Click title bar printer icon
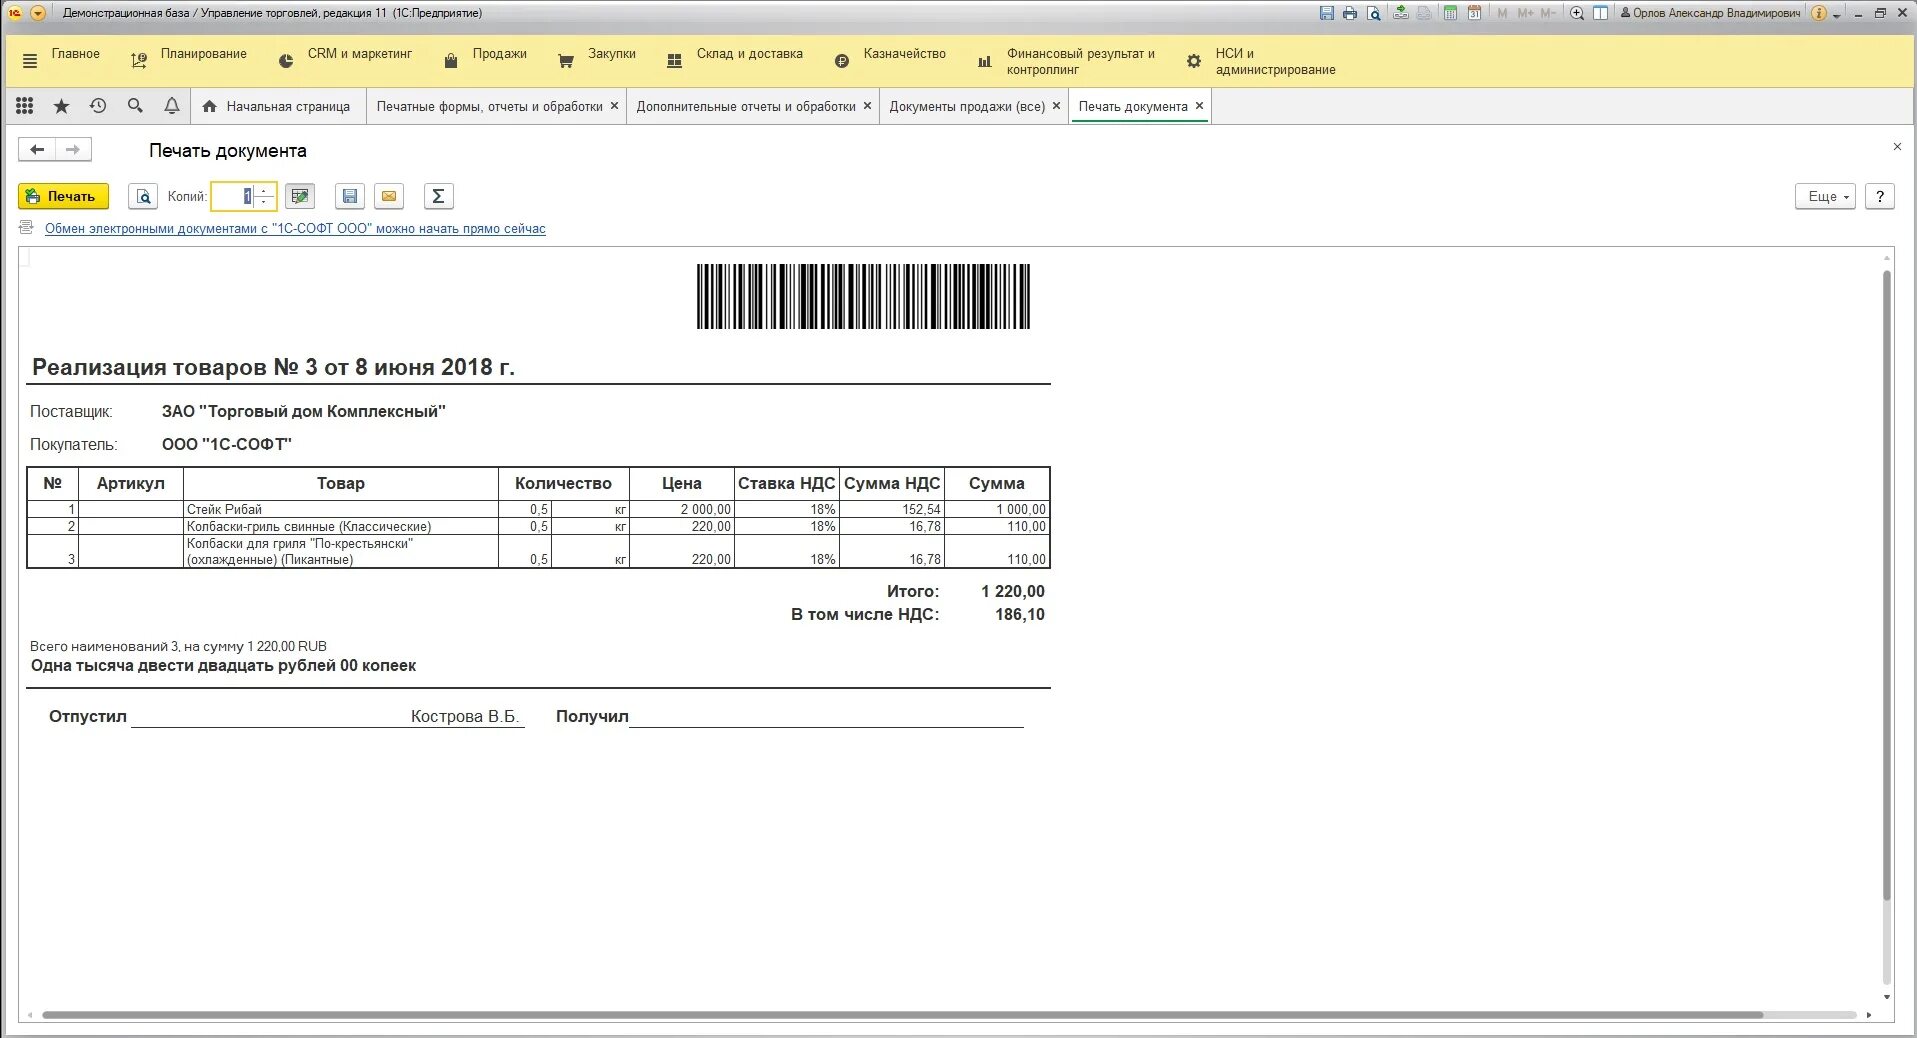1917x1038 pixels. coord(1350,13)
